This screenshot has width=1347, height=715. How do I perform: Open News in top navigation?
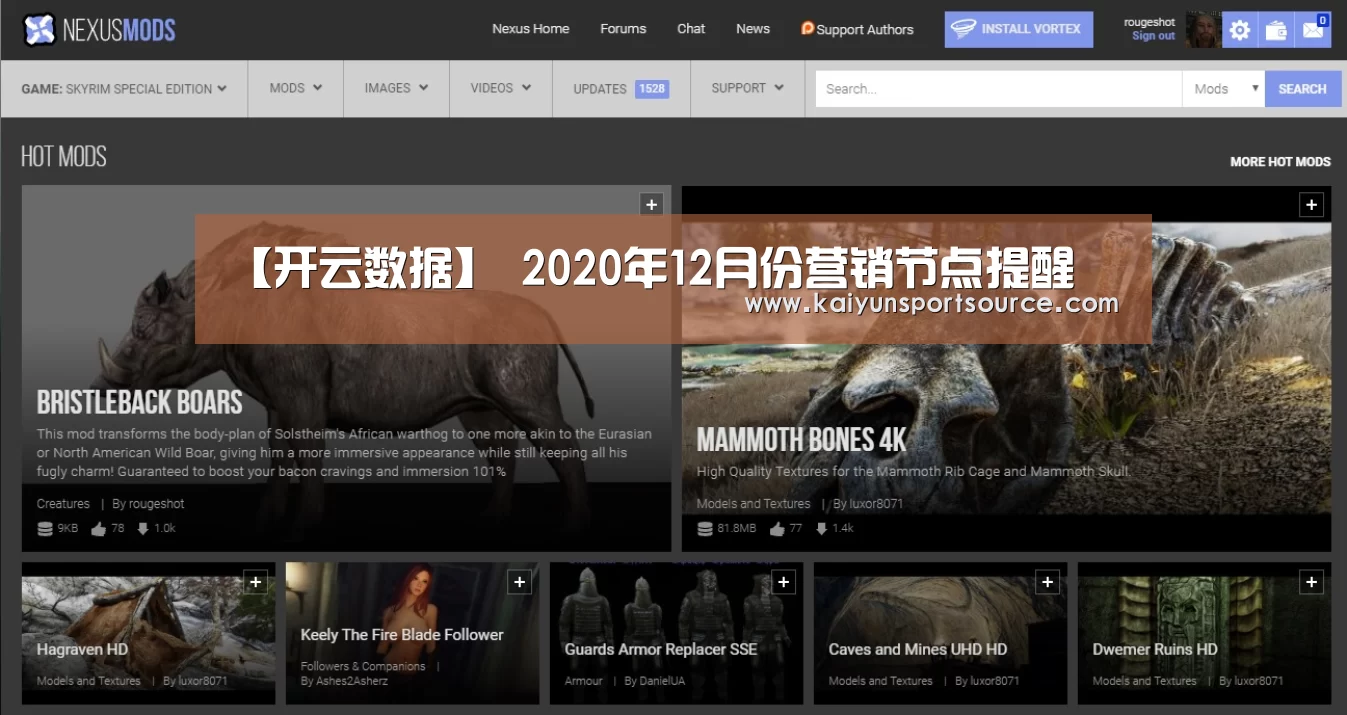point(753,29)
